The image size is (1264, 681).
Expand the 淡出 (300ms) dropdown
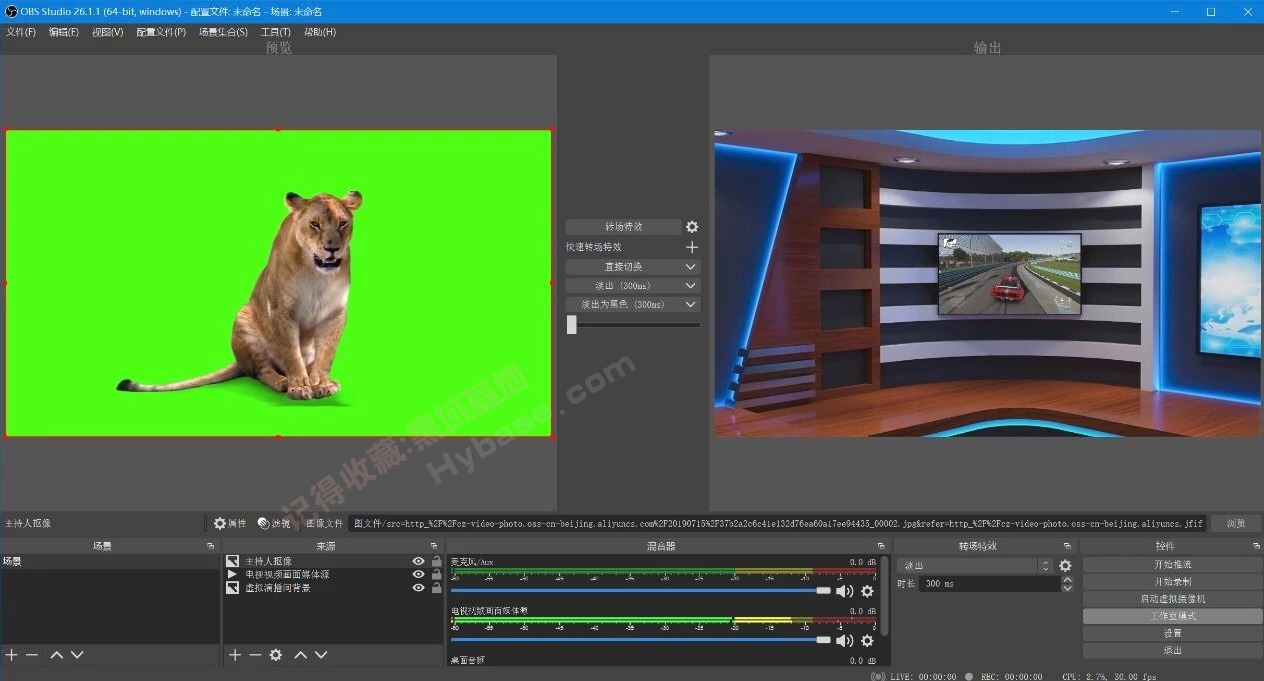[632, 285]
